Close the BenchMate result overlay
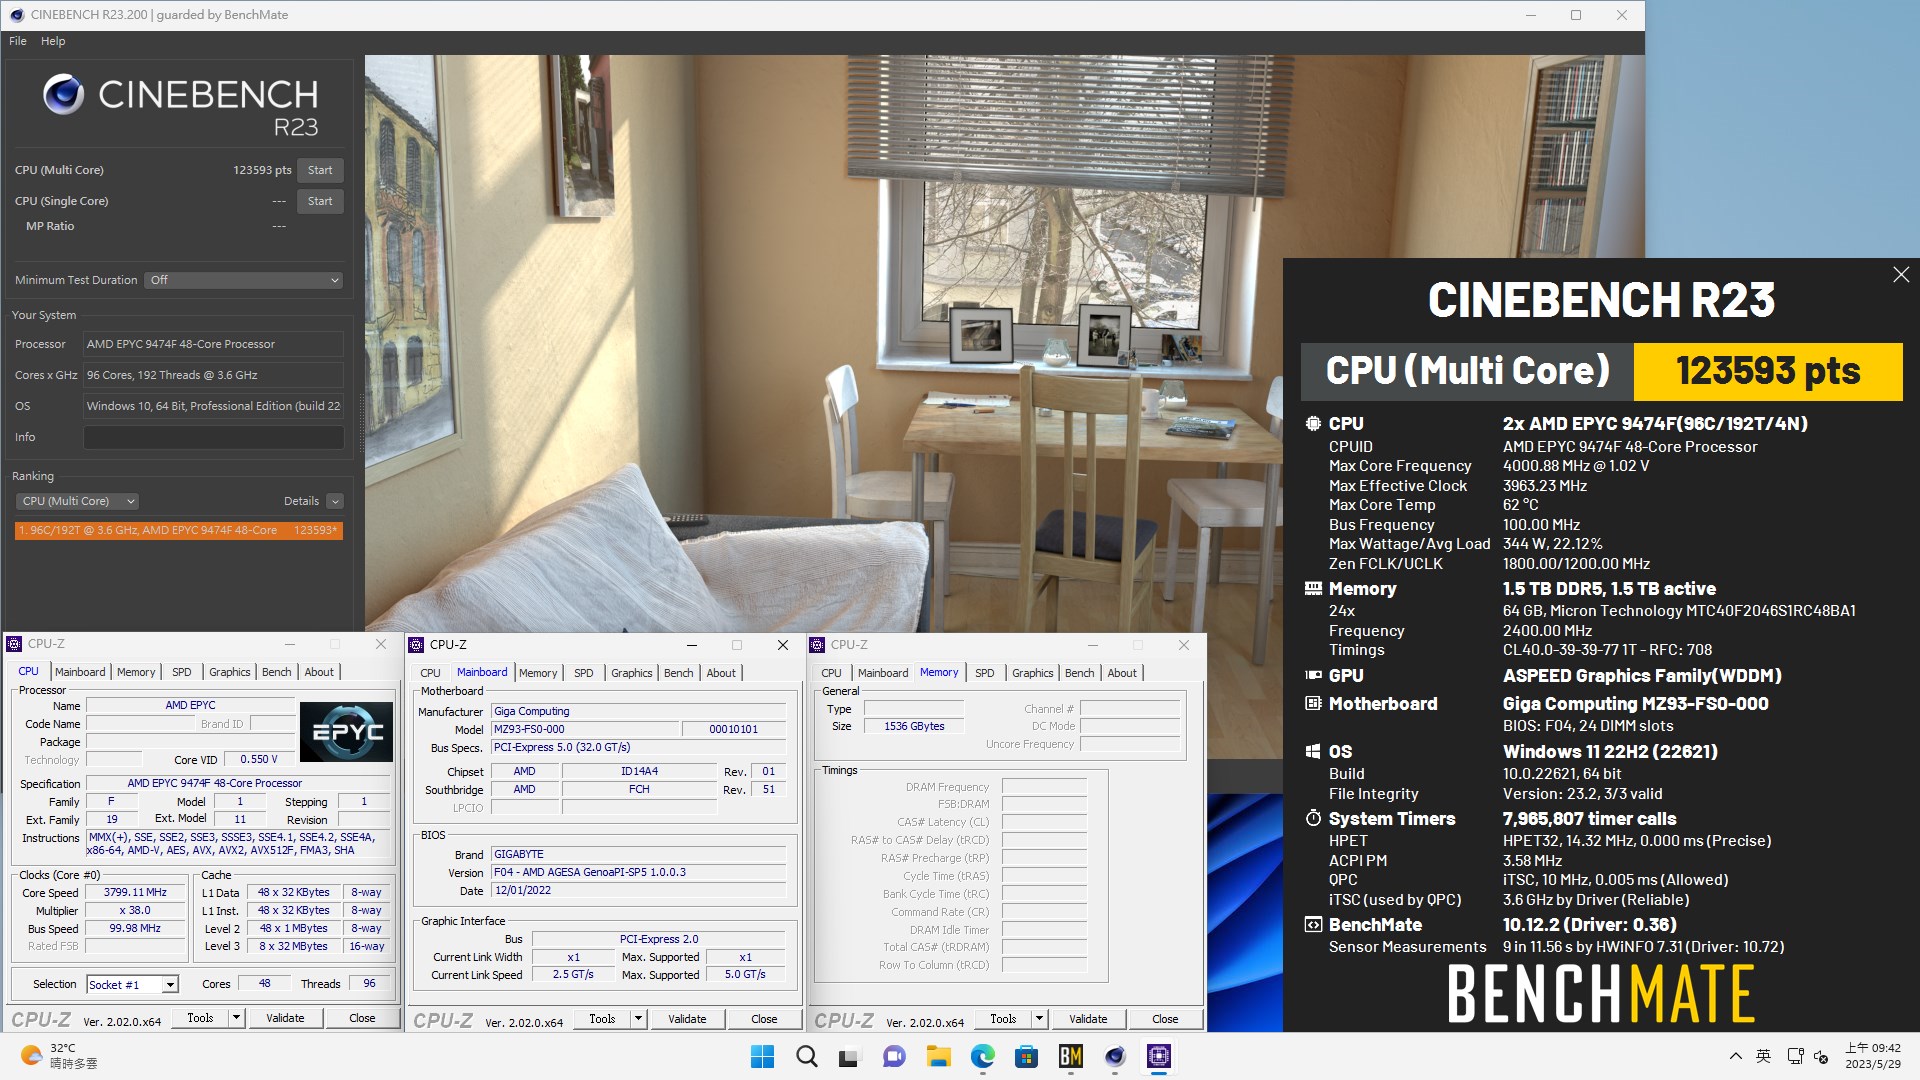1920x1080 pixels. click(x=1900, y=275)
